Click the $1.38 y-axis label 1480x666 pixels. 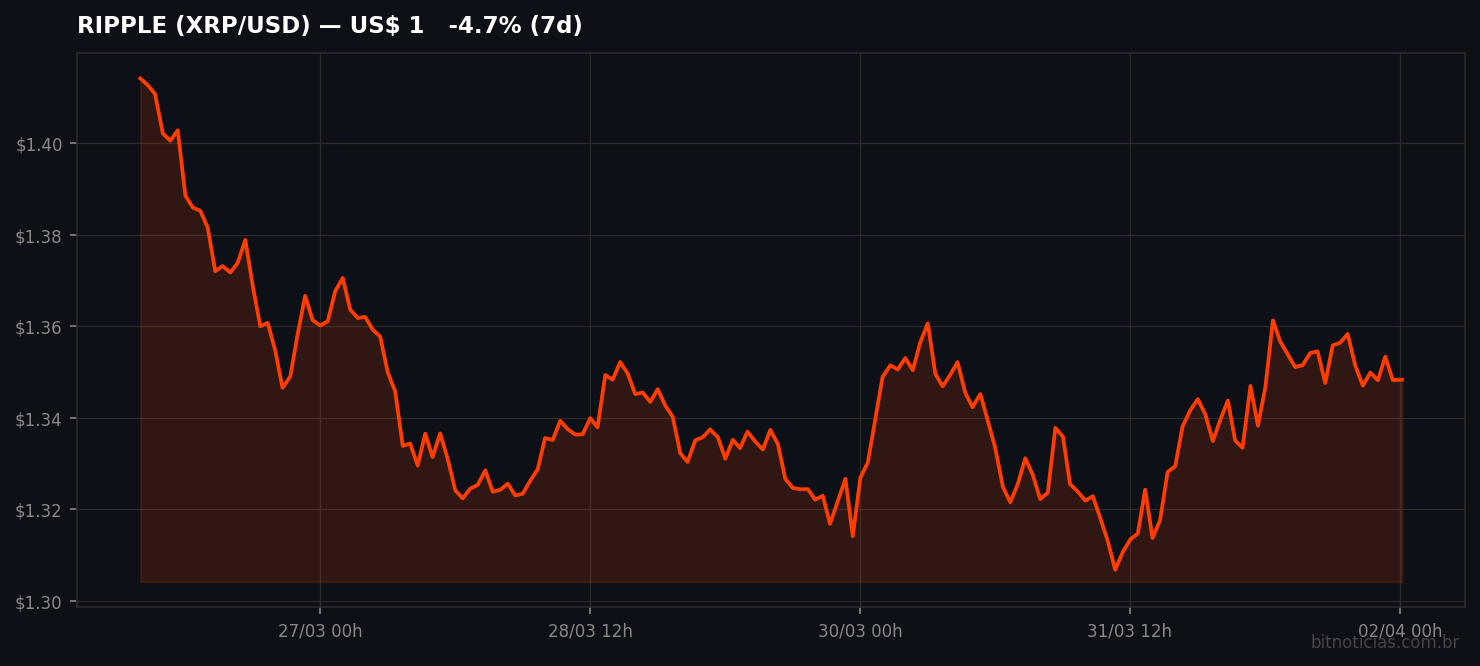click(x=39, y=236)
